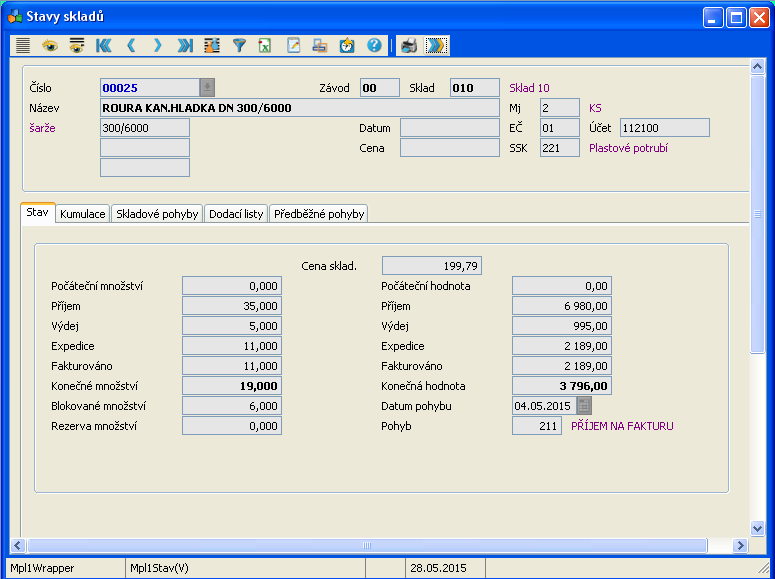Viewport: 775px width, 579px height.
Task: Click the list view icon
Action: point(23,45)
